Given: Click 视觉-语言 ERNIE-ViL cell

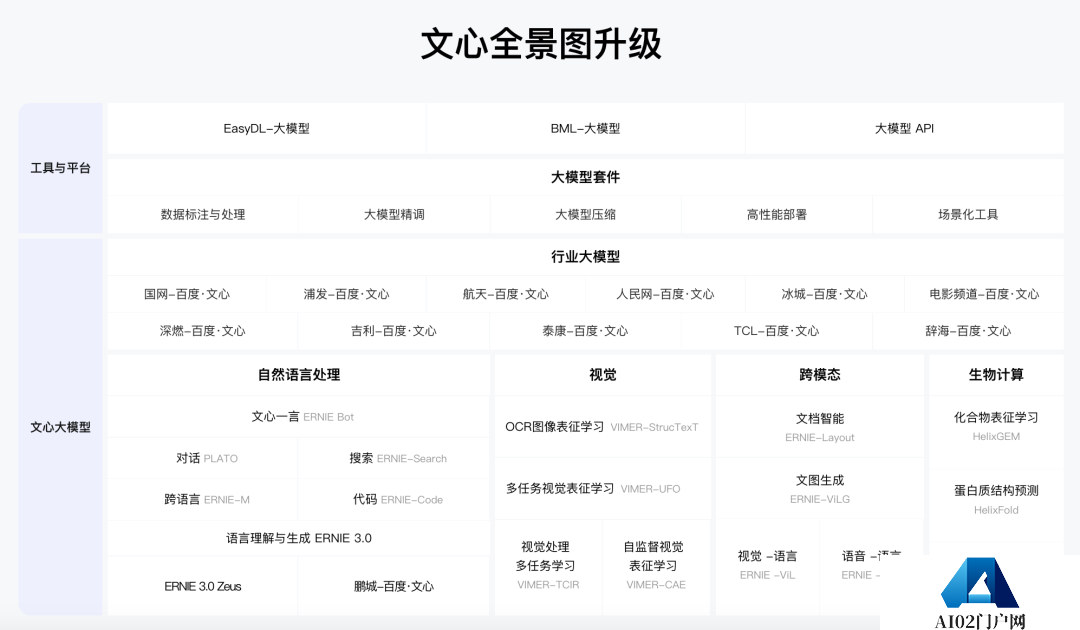Looking at the screenshot, I should point(767,566).
